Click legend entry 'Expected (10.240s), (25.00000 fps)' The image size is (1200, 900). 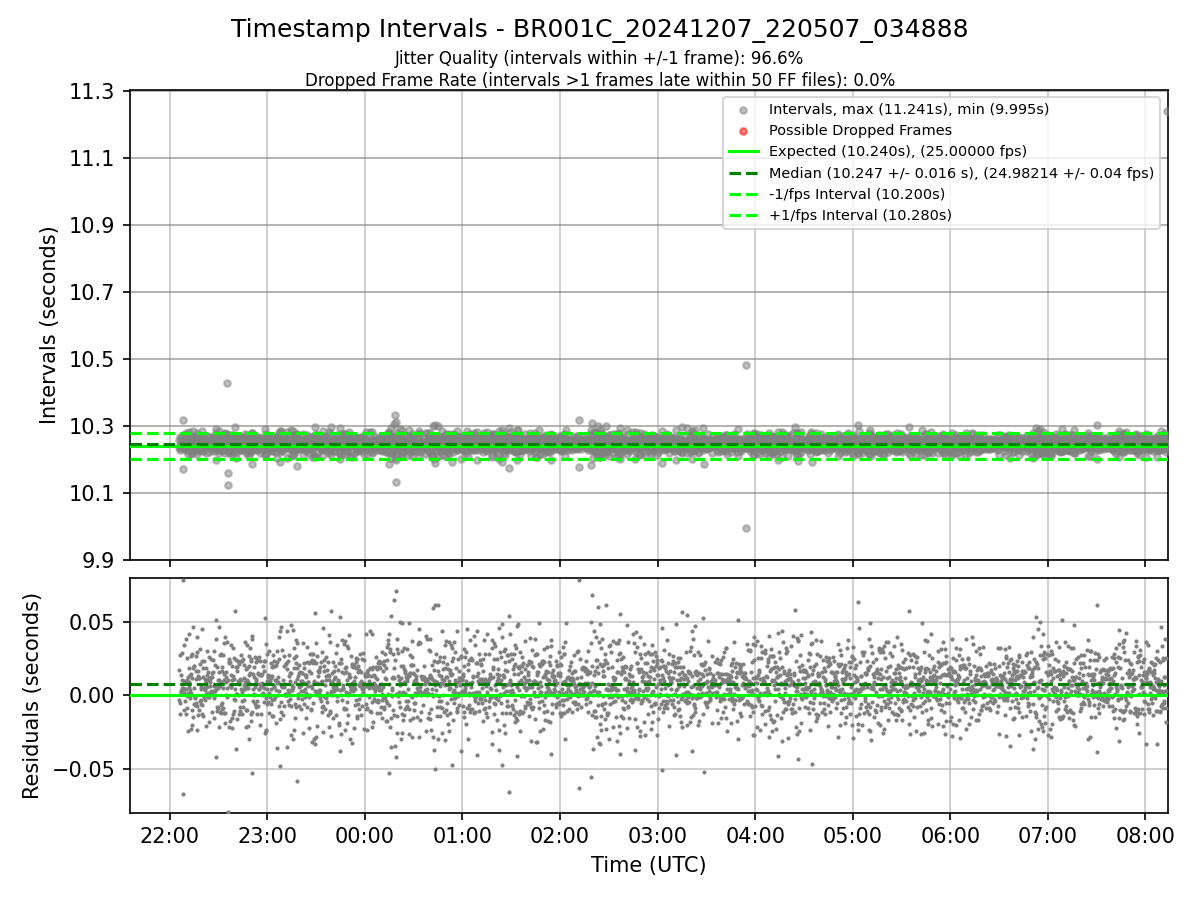pyautogui.click(x=898, y=151)
